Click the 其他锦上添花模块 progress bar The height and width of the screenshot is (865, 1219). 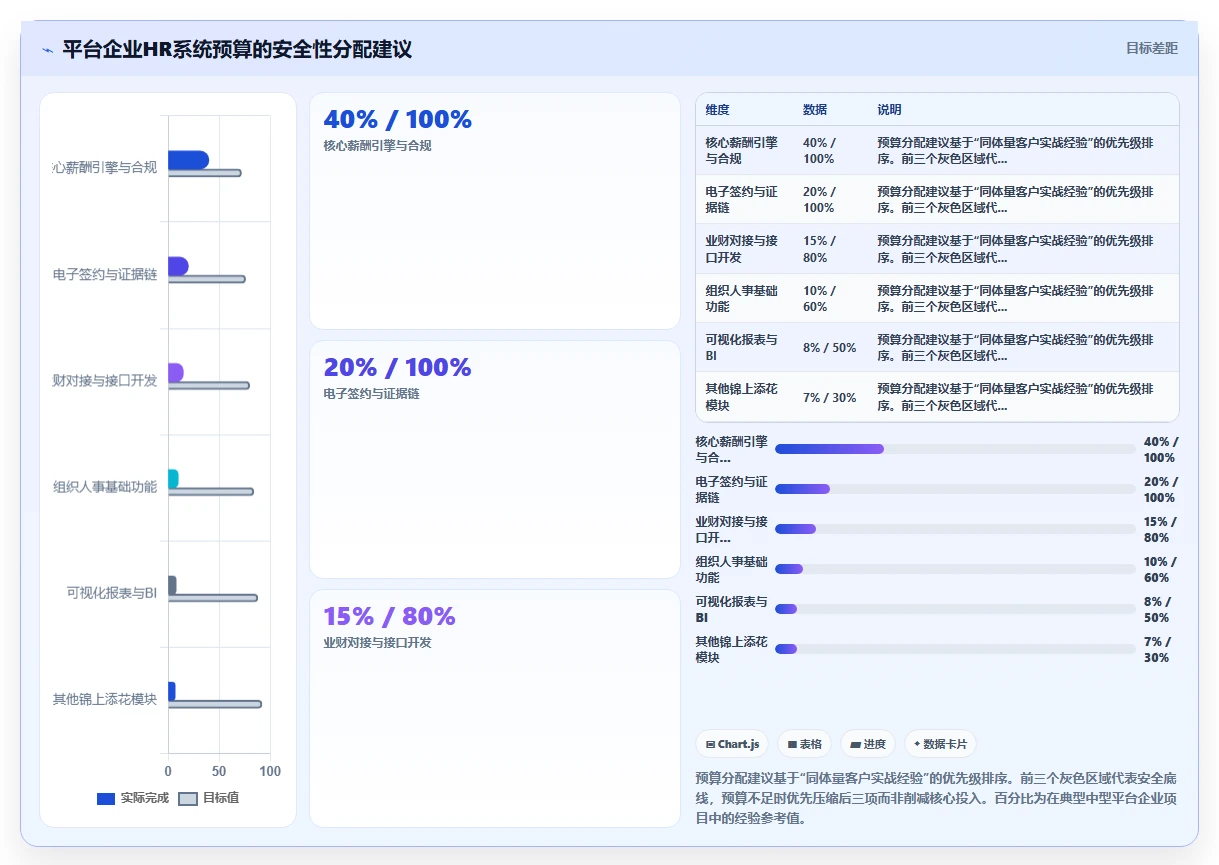tap(955, 649)
